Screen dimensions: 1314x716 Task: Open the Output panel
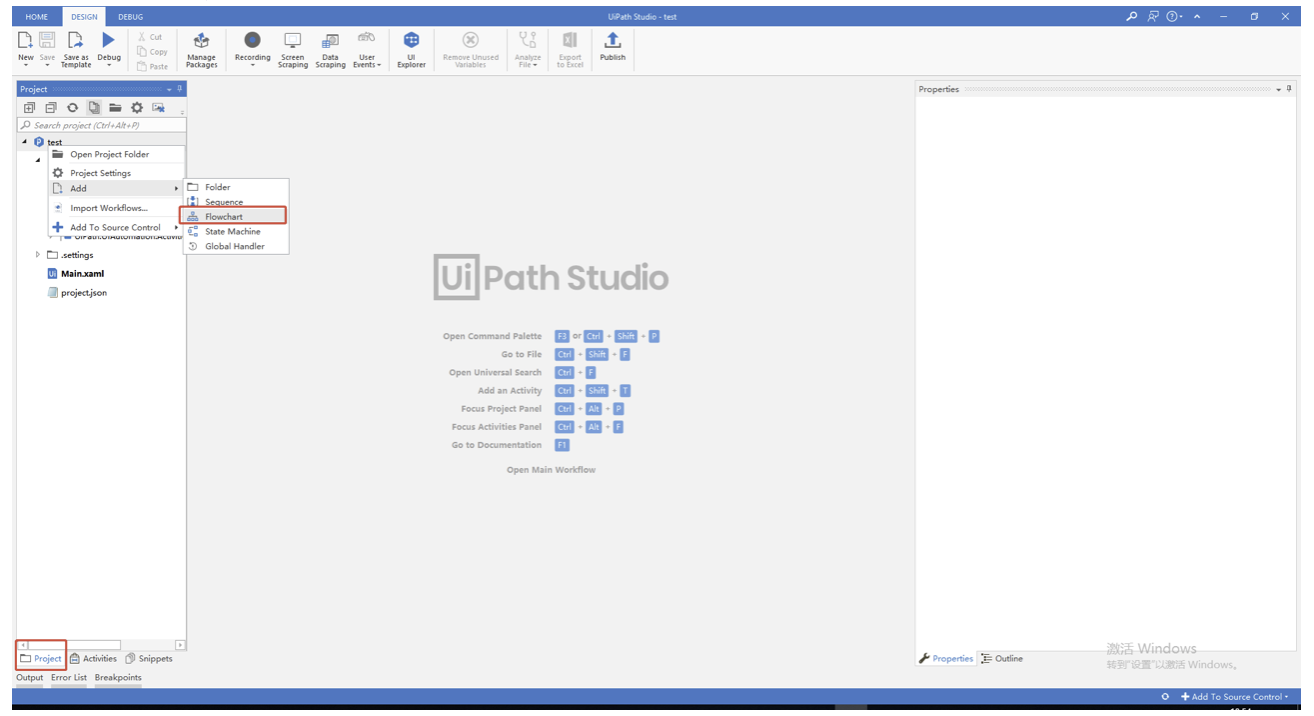pyautogui.click(x=30, y=677)
